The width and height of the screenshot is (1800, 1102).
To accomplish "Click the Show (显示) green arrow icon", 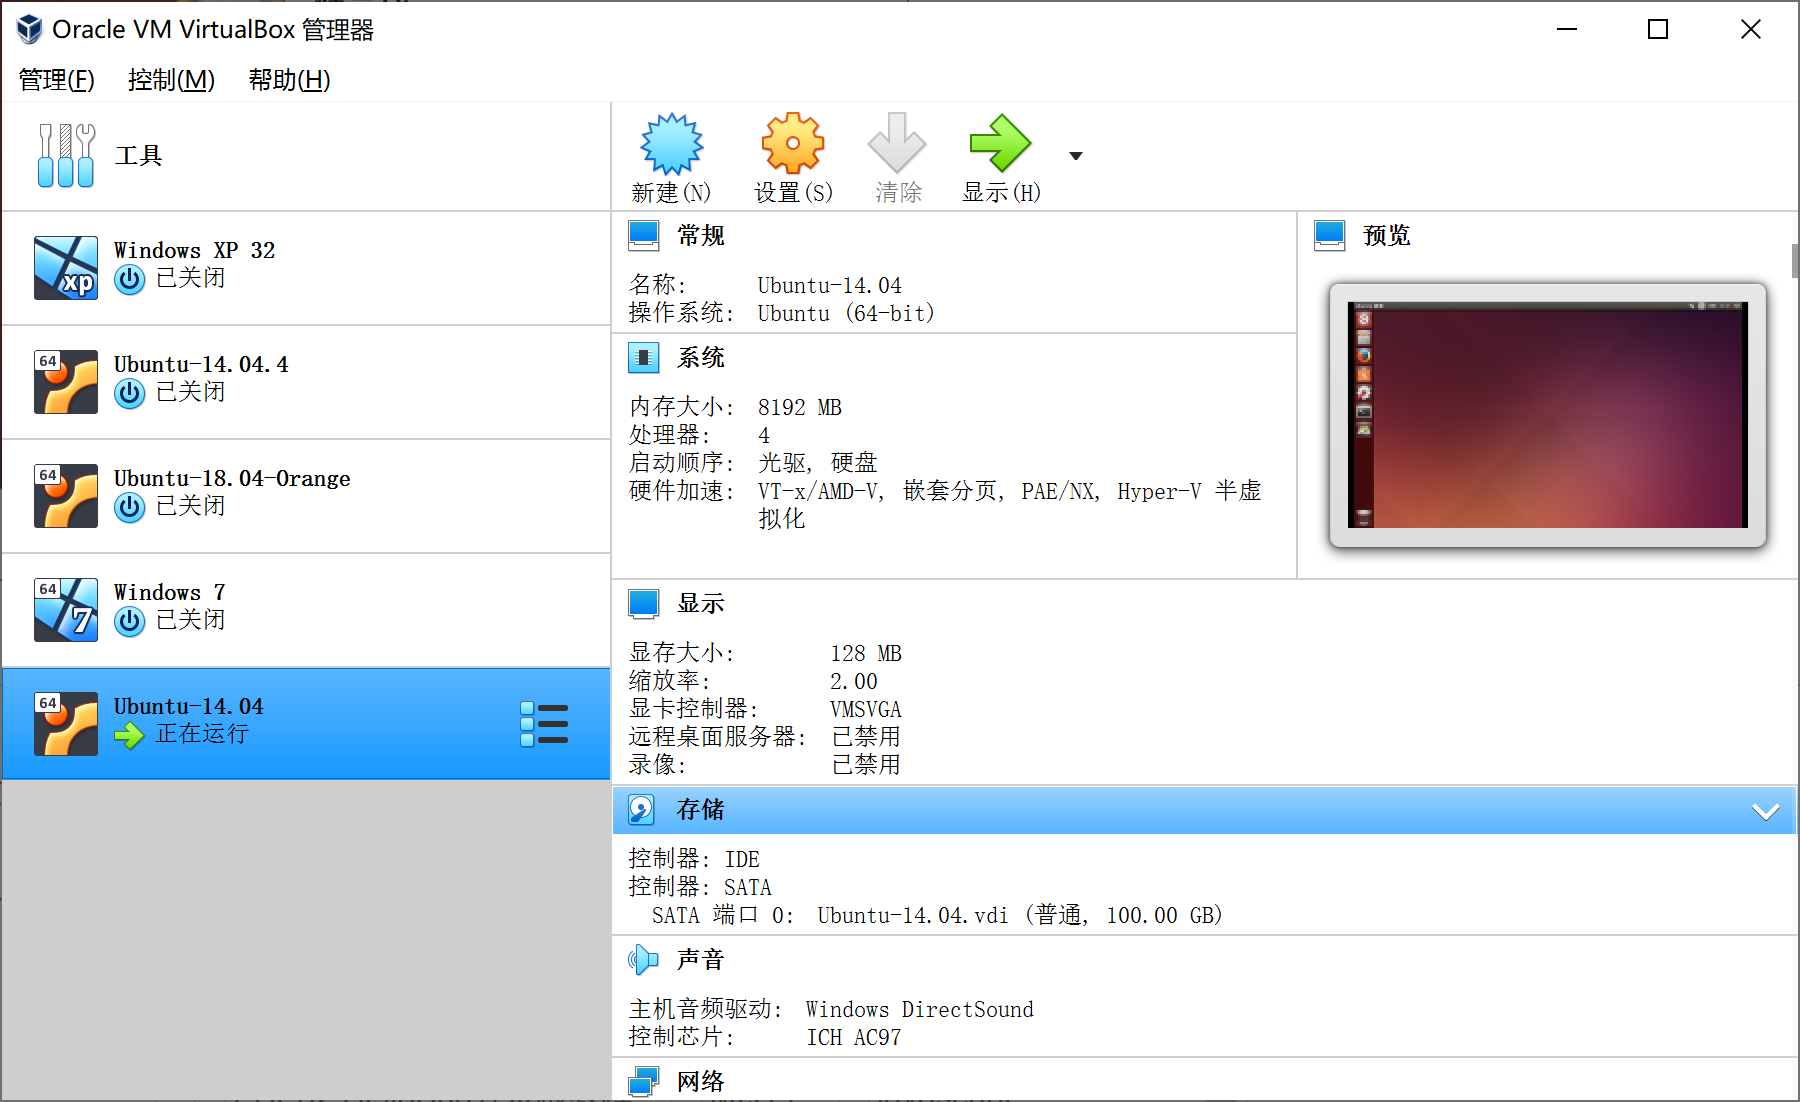I will coord(1000,144).
